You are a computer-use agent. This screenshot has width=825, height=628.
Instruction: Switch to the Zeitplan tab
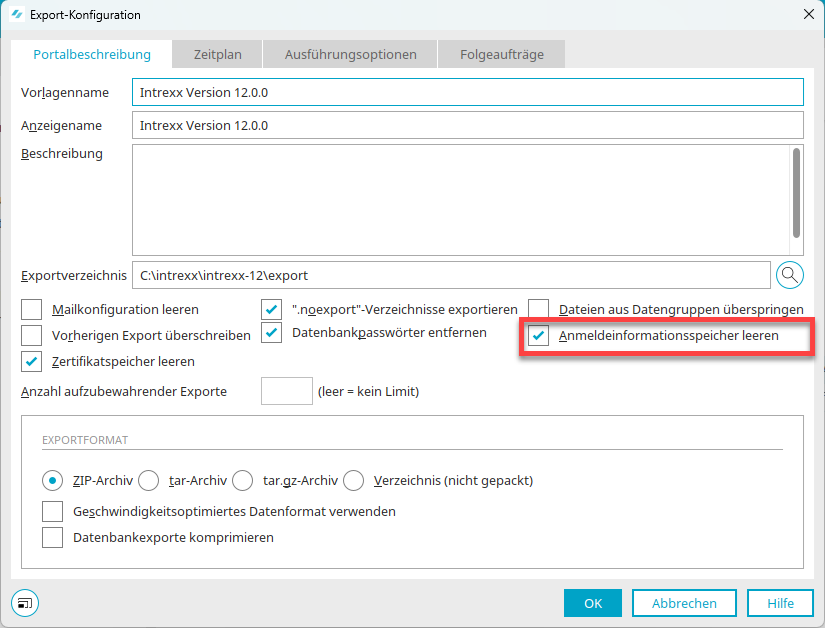[x=217, y=54]
